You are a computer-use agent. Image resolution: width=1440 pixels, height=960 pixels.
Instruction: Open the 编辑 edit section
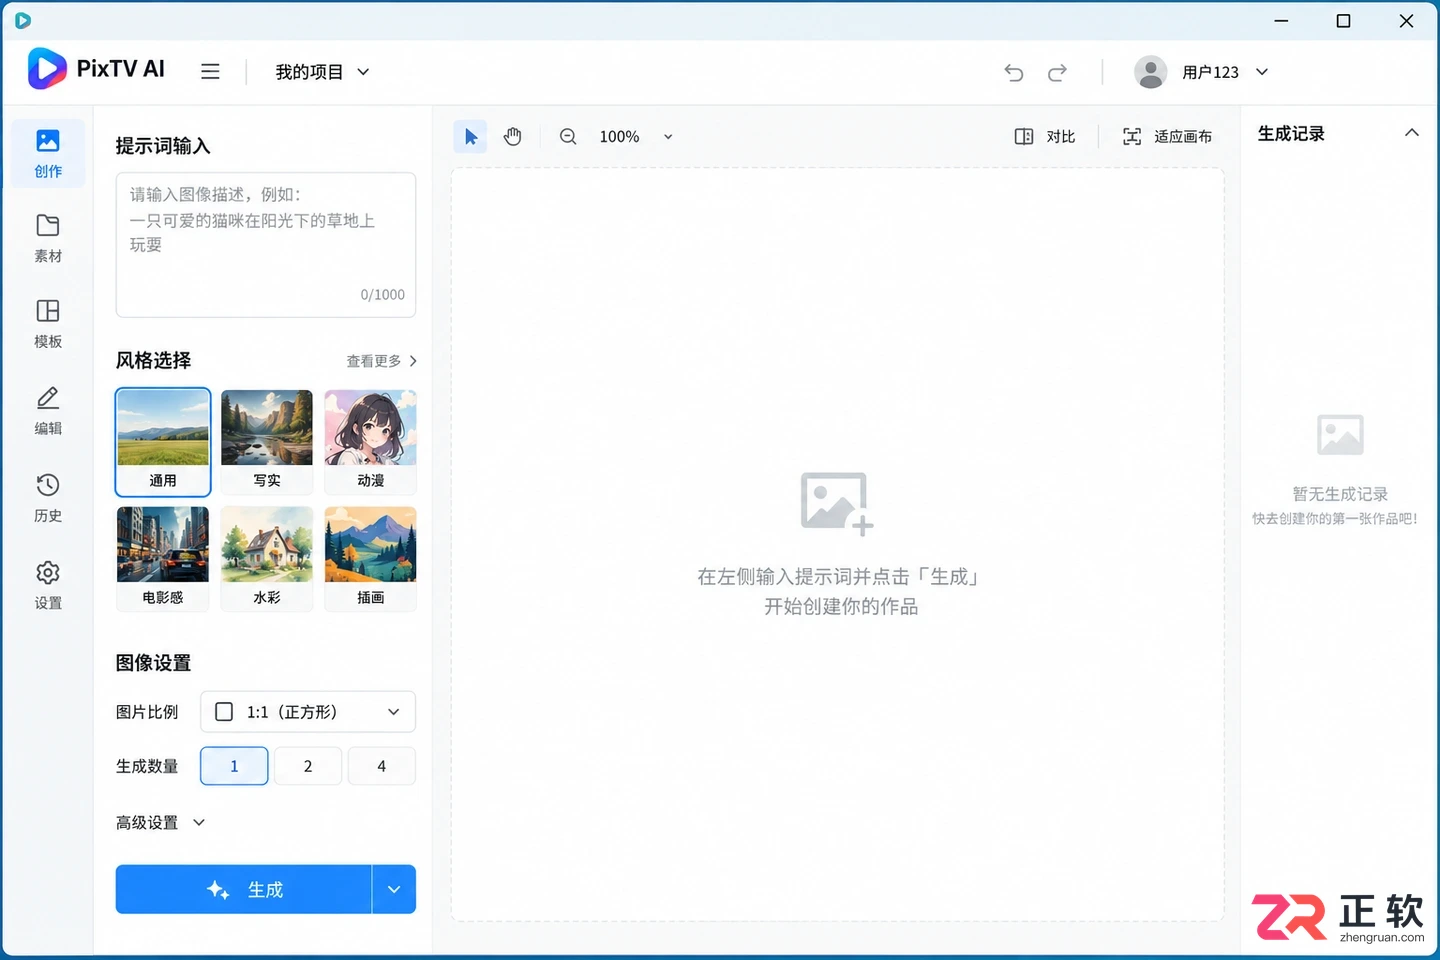point(48,410)
